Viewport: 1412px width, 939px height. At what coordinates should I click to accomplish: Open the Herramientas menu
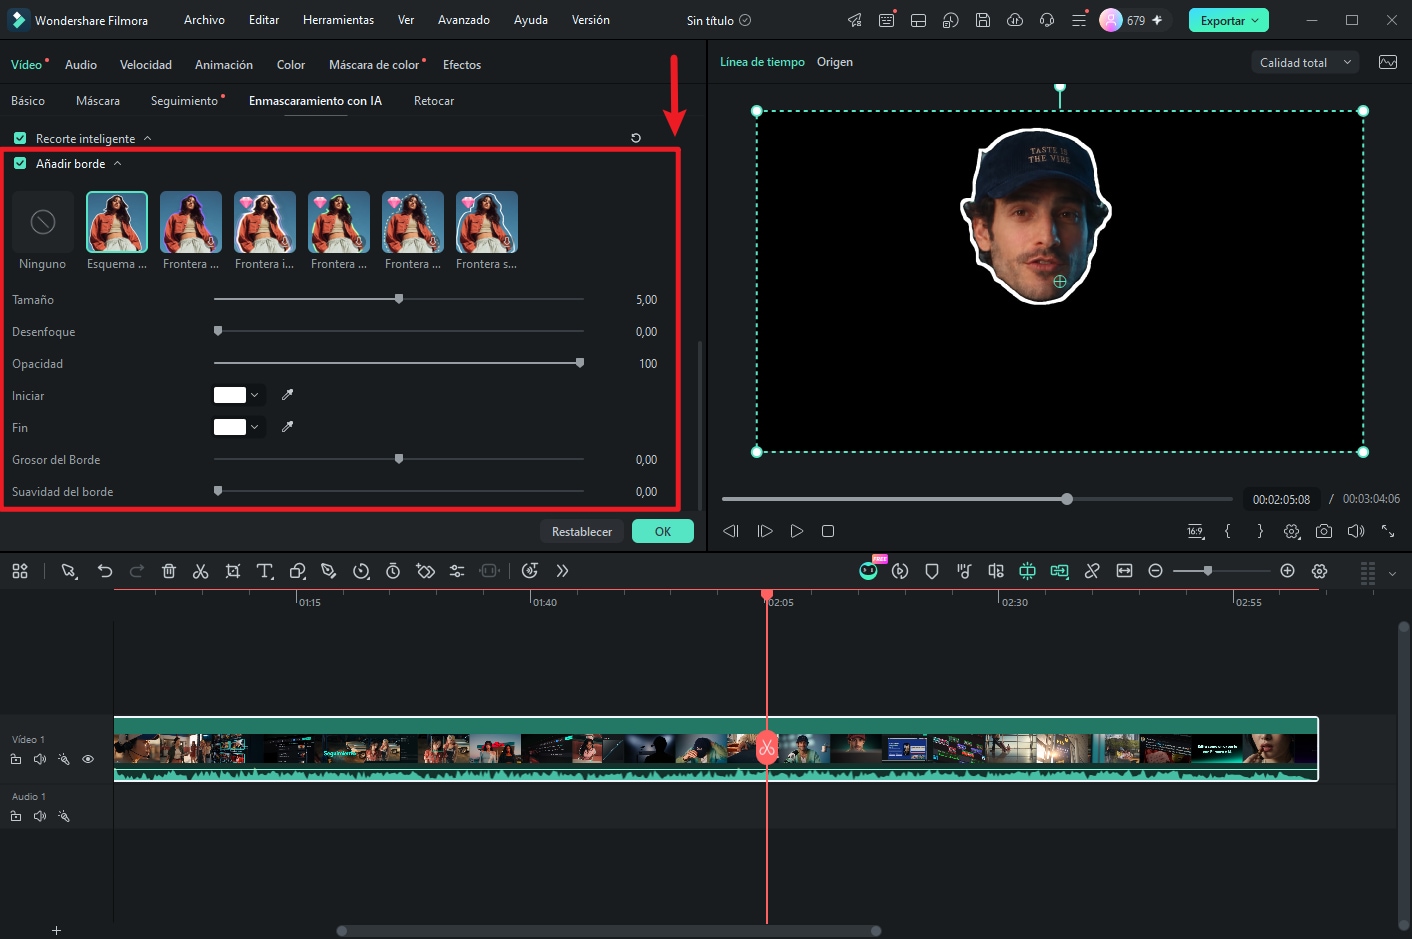pyautogui.click(x=338, y=20)
